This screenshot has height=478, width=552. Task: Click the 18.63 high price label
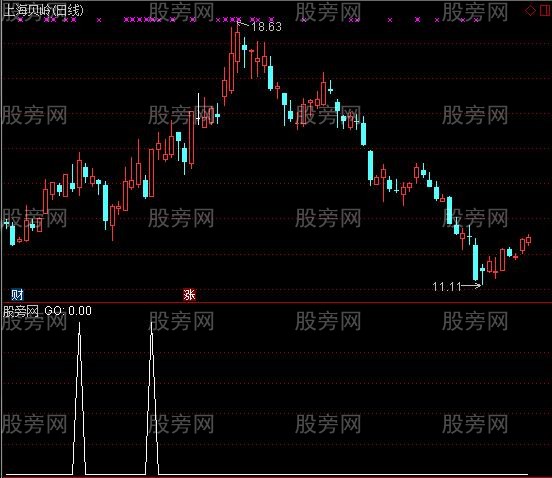pyautogui.click(x=266, y=27)
